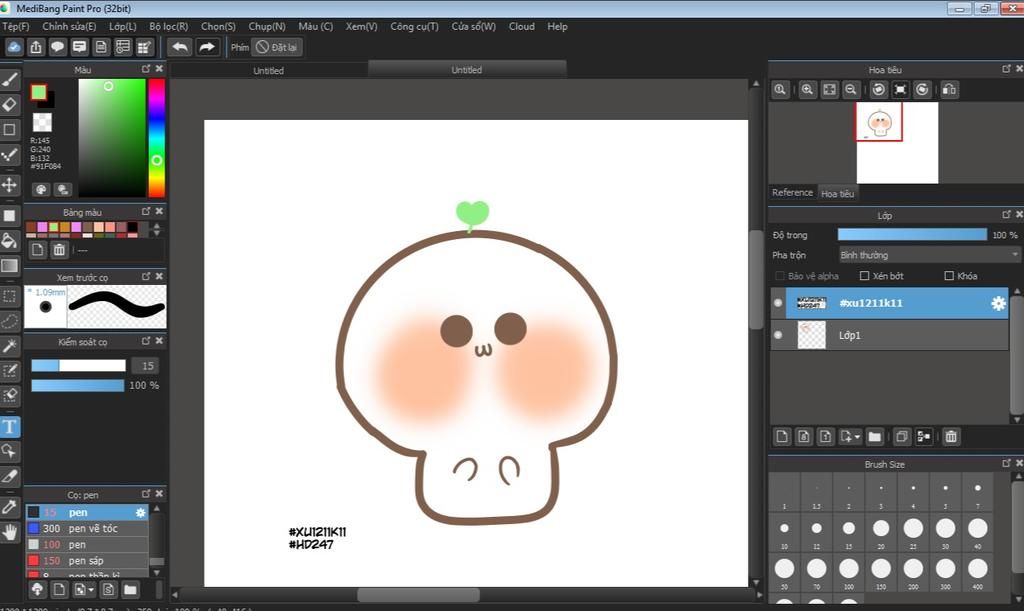Add a new color to the palette

point(38,249)
